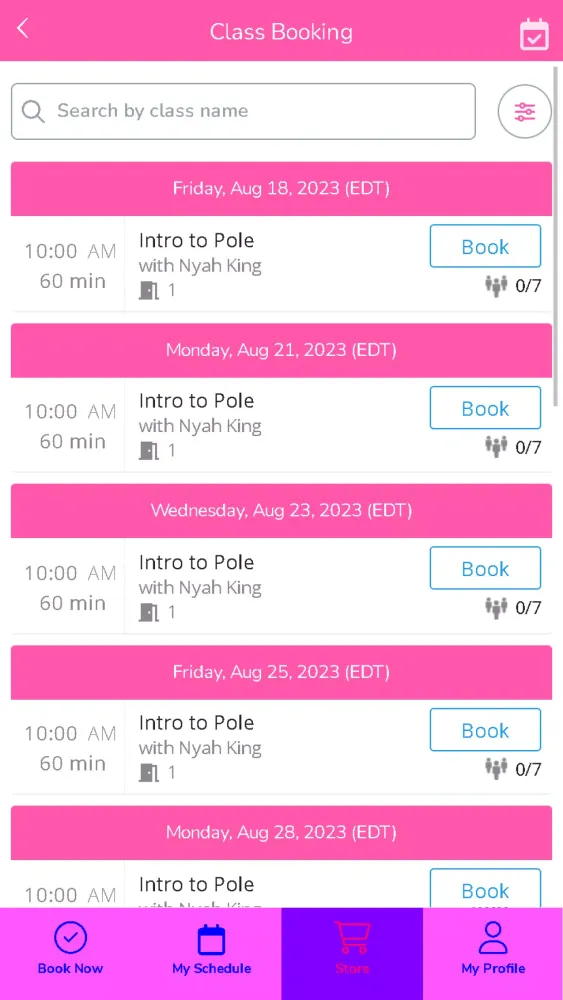
Task: Click the attendees icon for Aug 25 class
Action: [495, 768]
